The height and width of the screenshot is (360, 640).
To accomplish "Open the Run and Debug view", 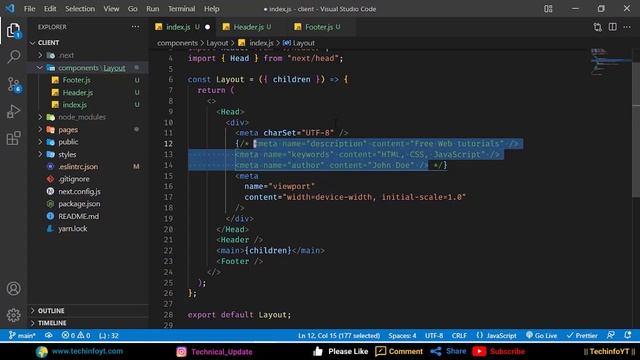I will click(13, 111).
